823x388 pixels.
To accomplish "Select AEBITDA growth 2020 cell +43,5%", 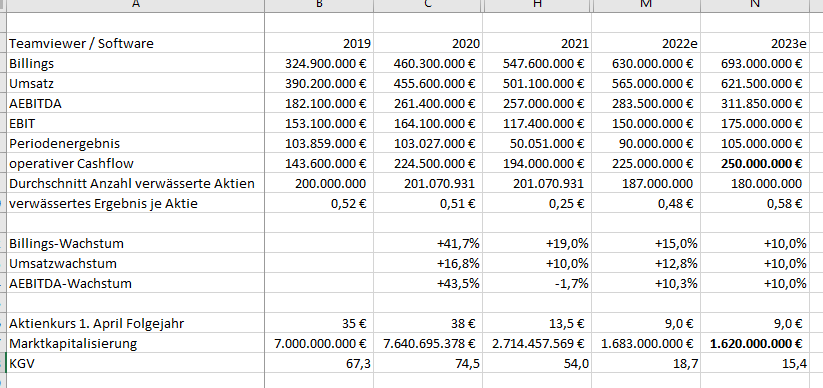I will click(428, 284).
